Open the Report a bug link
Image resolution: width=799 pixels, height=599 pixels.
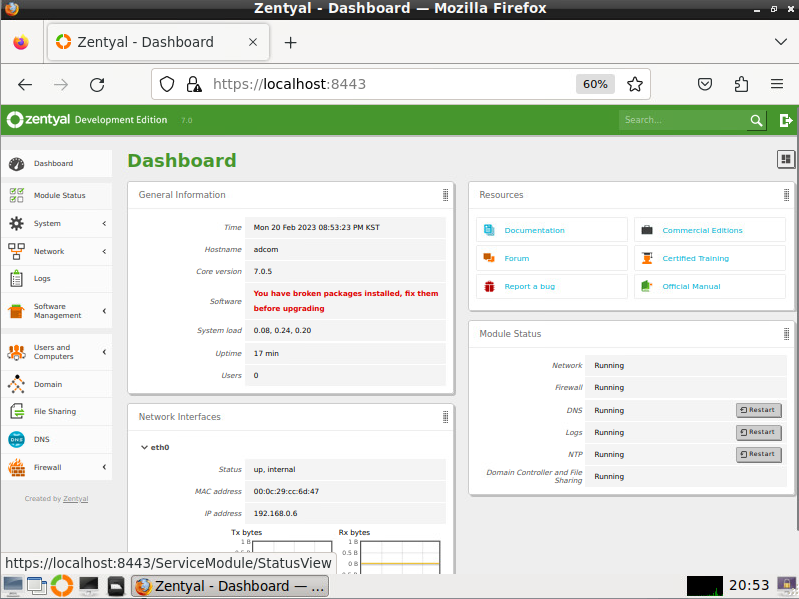tap(529, 286)
